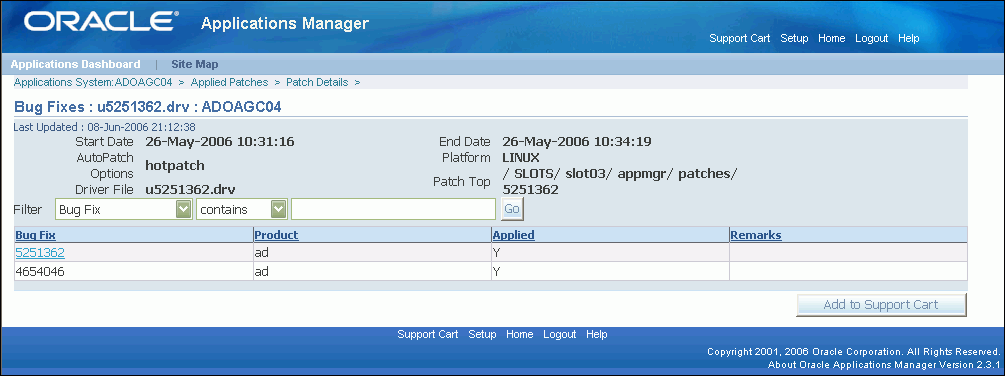Go to Home footer link

519,334
